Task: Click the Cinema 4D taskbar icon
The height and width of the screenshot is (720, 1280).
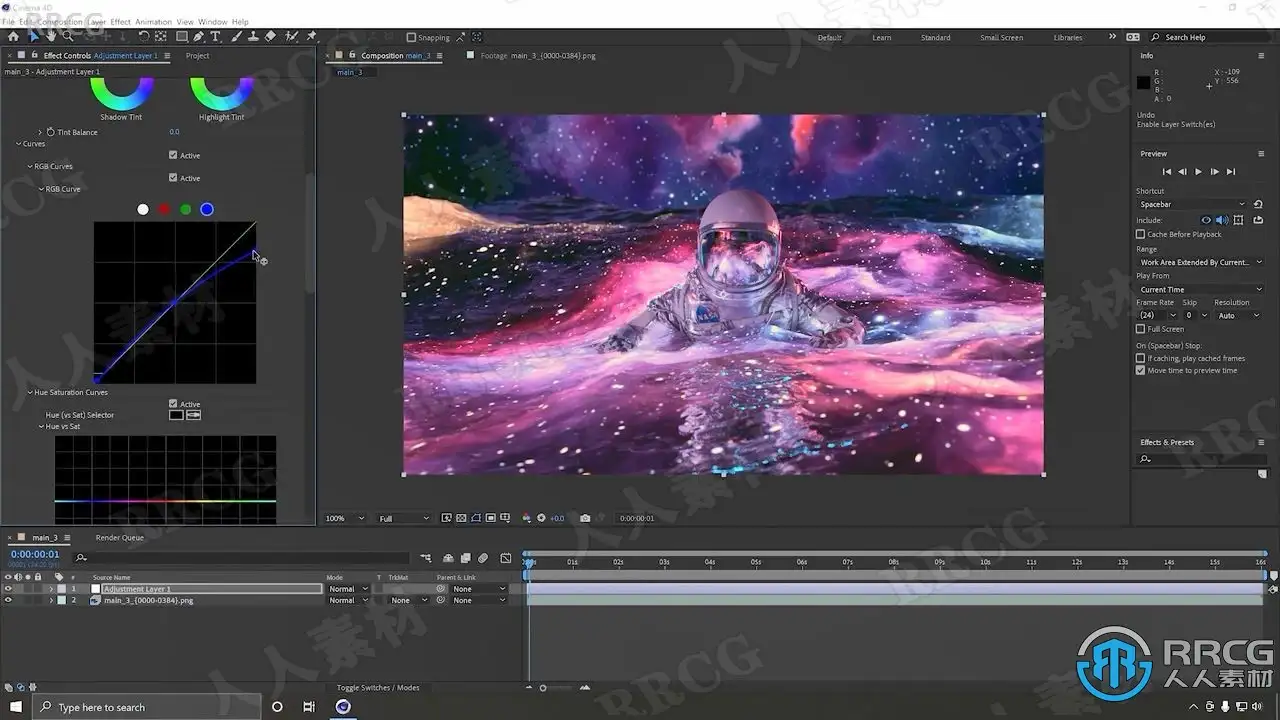Action: pos(343,707)
